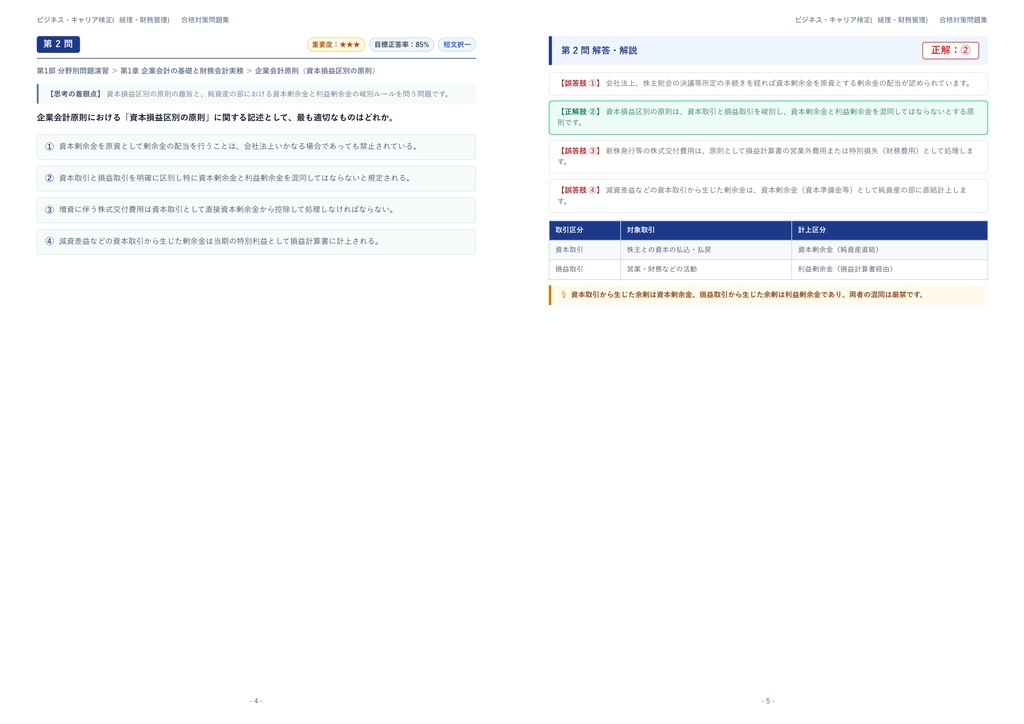The width and height of the screenshot is (1024, 724).
Task: Click the cell 利益剰余金（損益計算書経由）
Action: coord(889,269)
